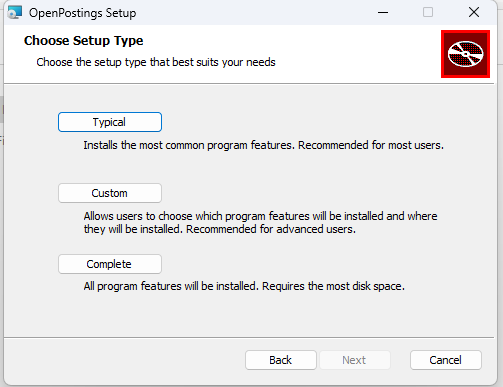Click the 'OpenPostings Setup' window title
Image resolution: width=503 pixels, height=387 pixels.
click(83, 13)
